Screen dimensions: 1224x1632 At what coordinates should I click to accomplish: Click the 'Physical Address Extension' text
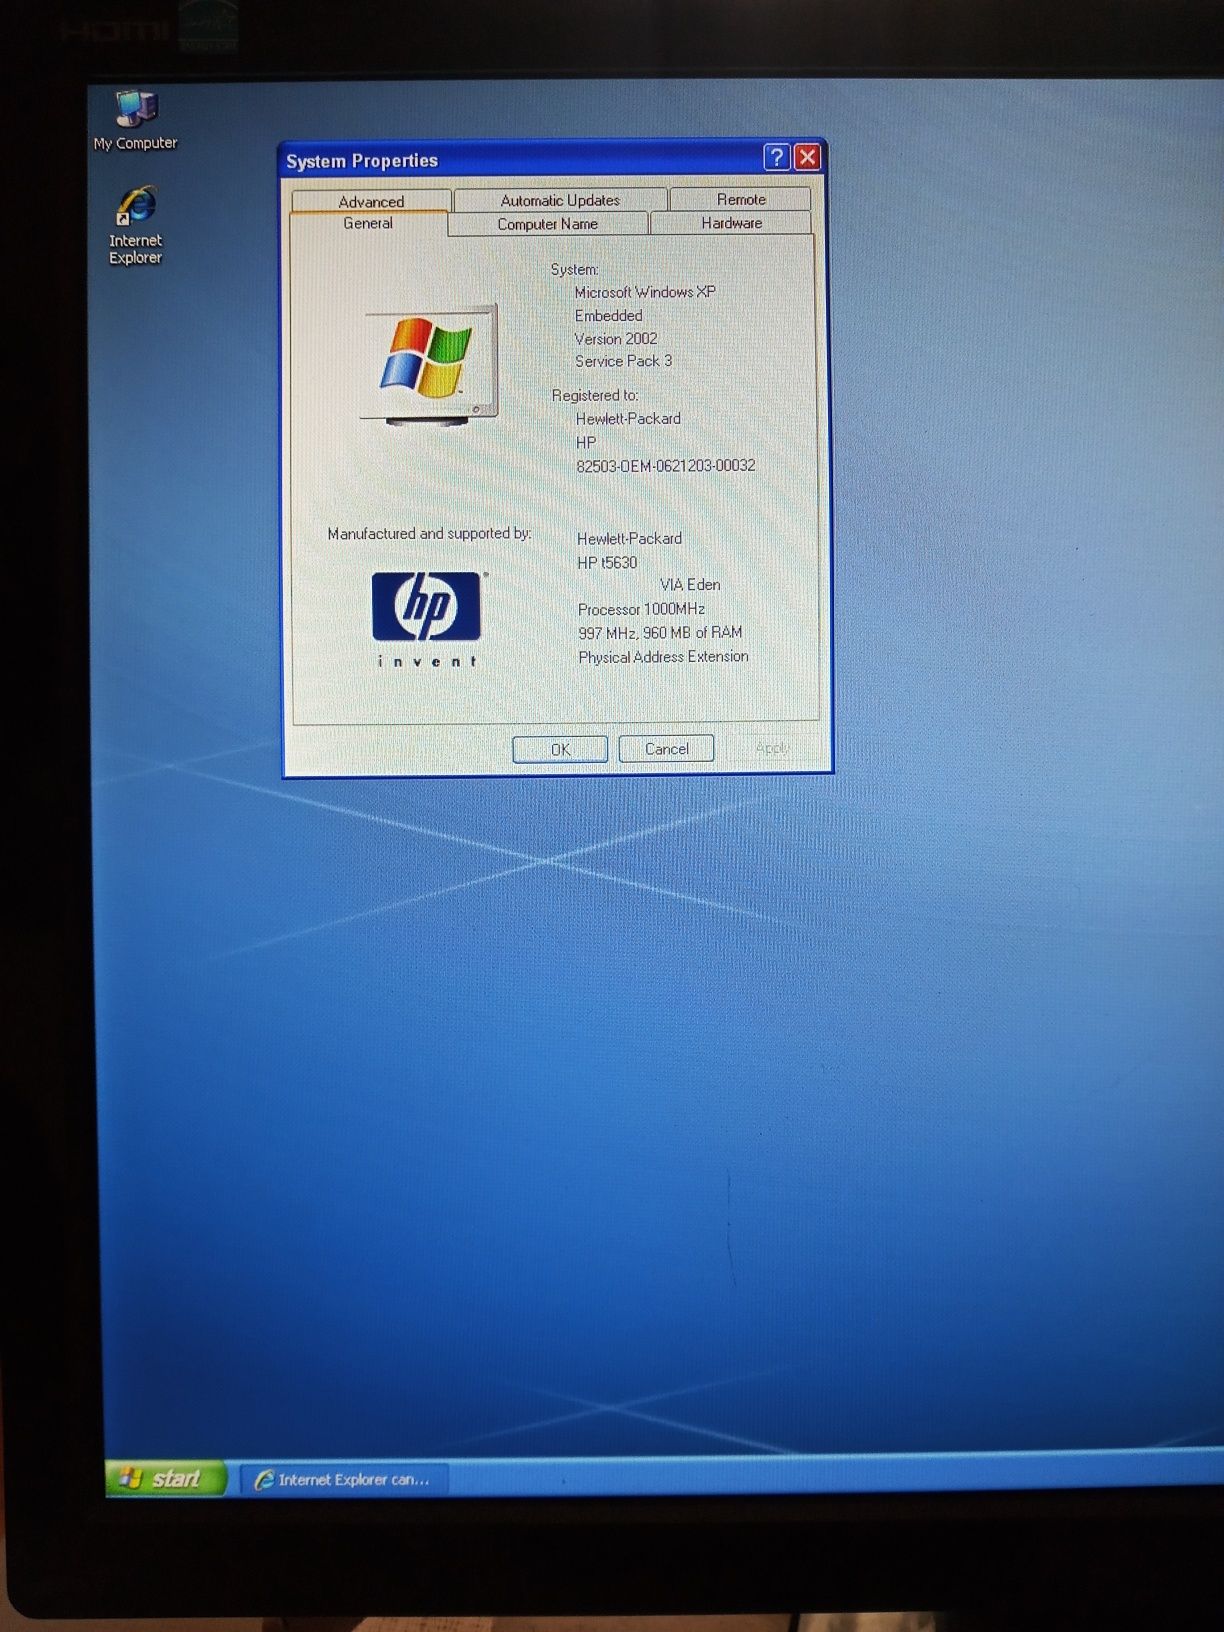pos(663,657)
